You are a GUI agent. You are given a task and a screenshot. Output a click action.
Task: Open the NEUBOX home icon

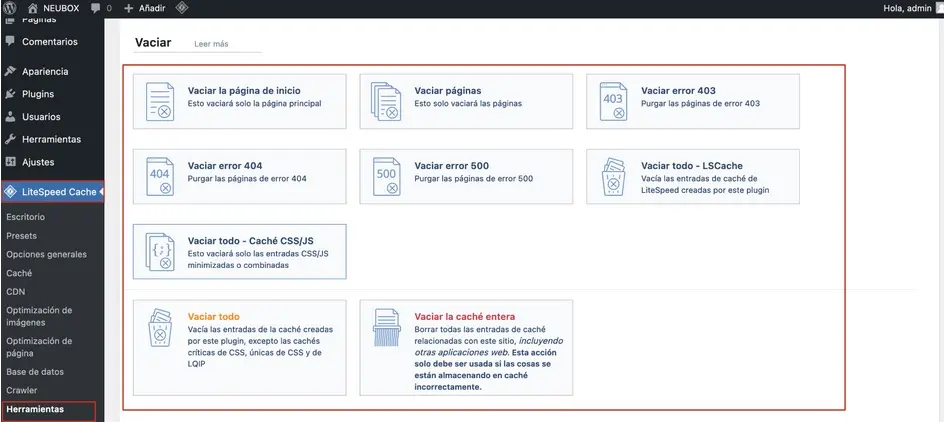(x=33, y=8)
